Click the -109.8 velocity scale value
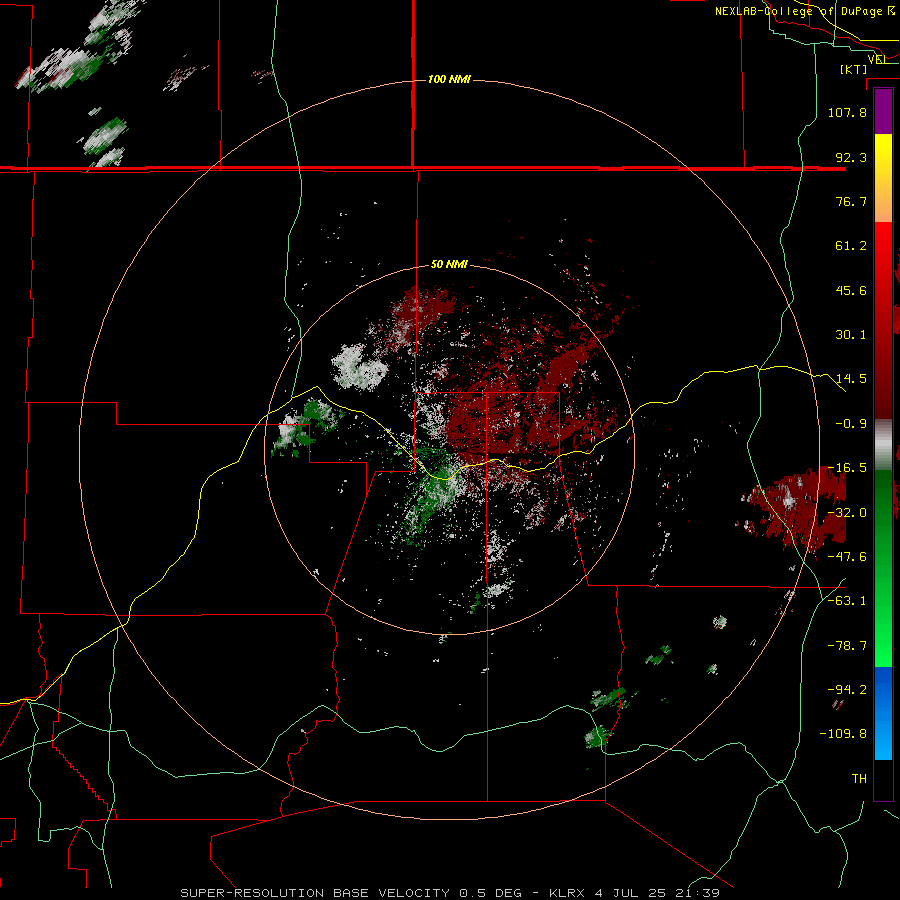 click(x=844, y=734)
